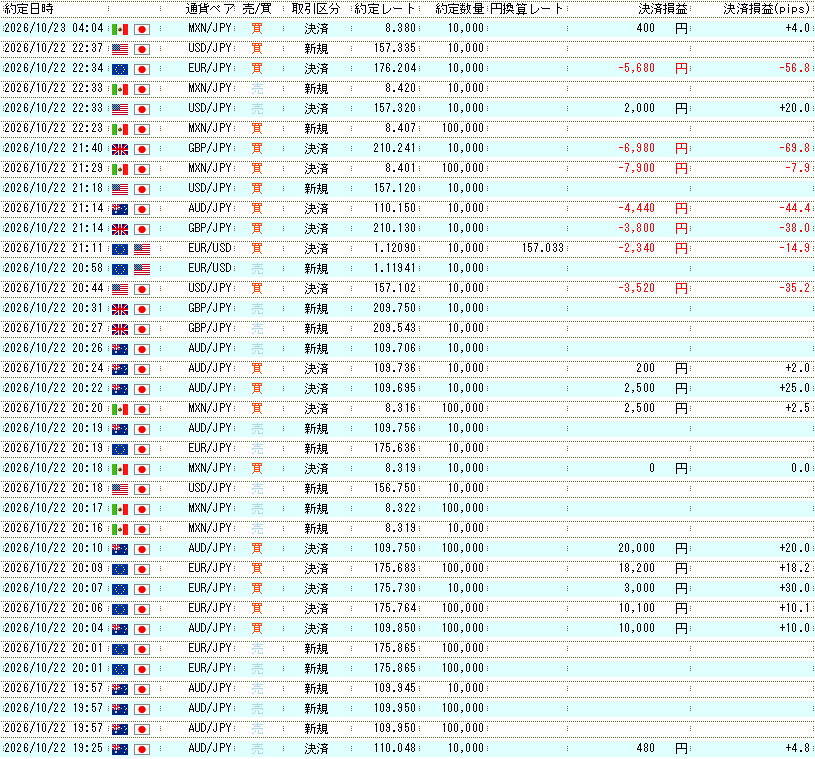
Task: Click the Australia flag in the 20:10 AUD/JPY row
Action: [x=120, y=549]
